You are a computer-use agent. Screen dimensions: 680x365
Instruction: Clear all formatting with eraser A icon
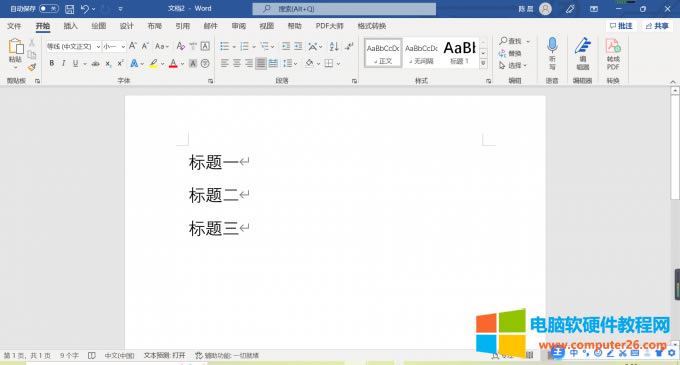pos(180,46)
